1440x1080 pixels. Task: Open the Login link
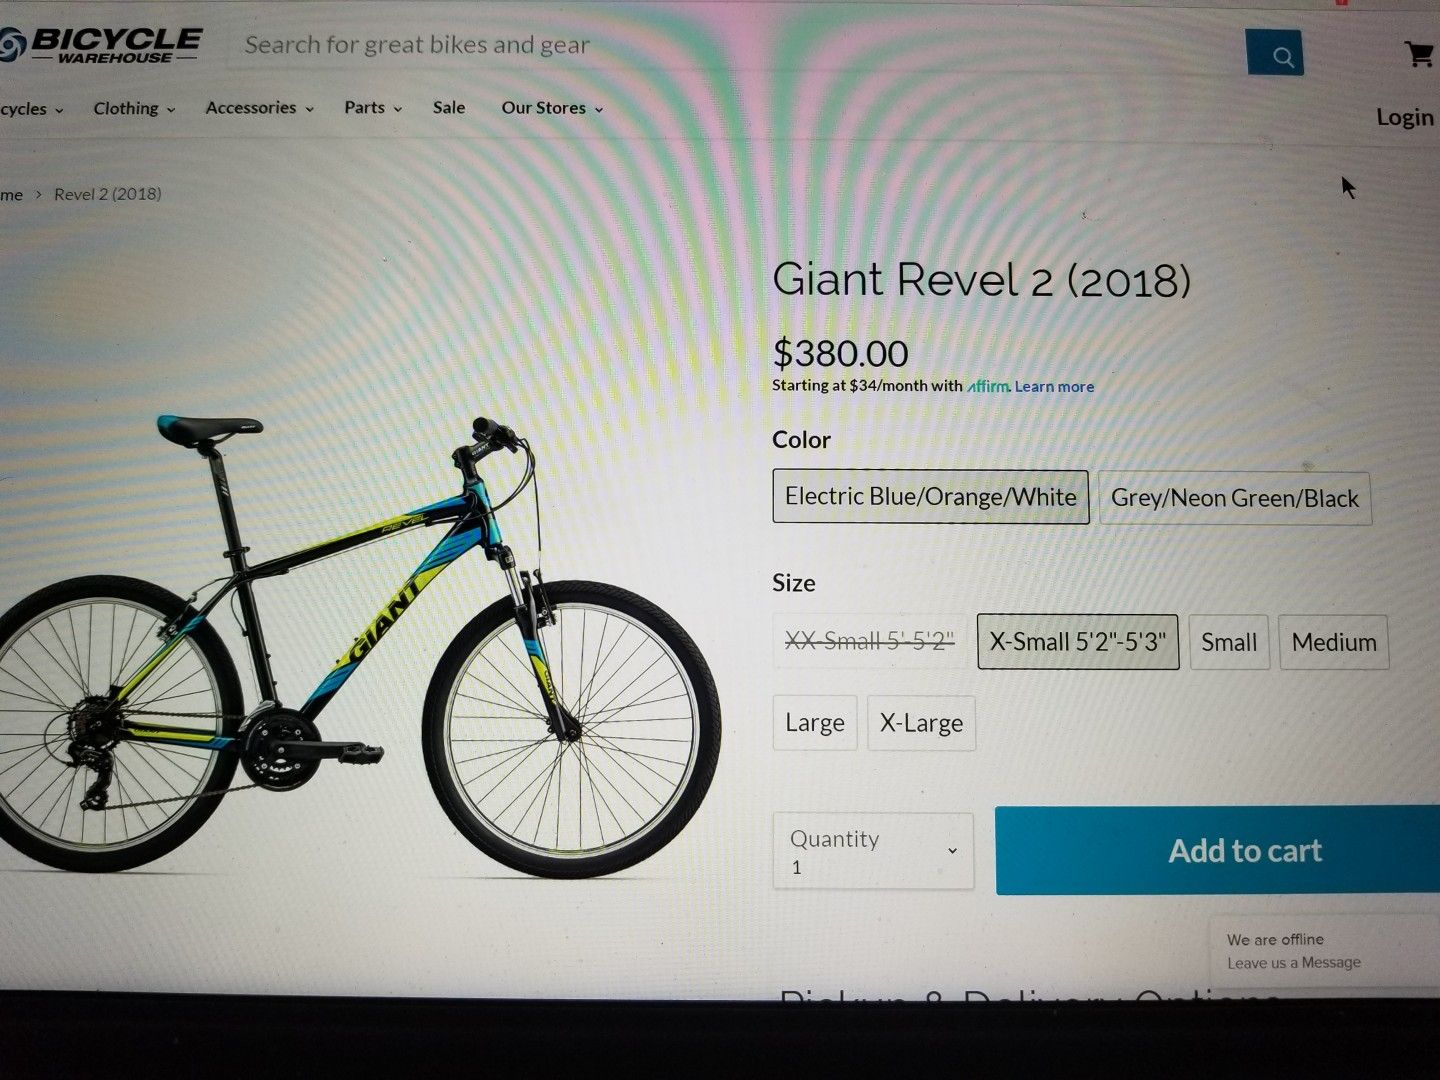[1405, 117]
